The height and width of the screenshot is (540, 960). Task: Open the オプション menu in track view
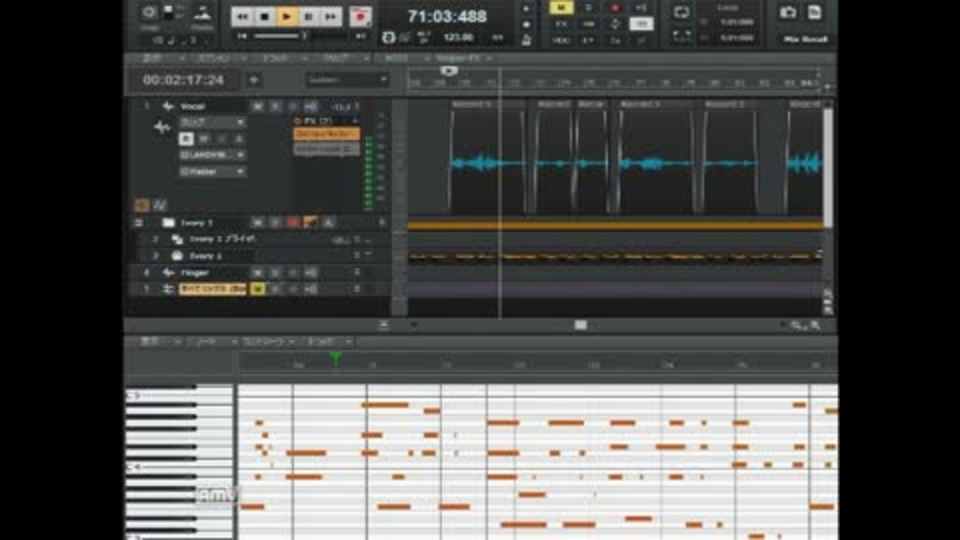point(214,58)
